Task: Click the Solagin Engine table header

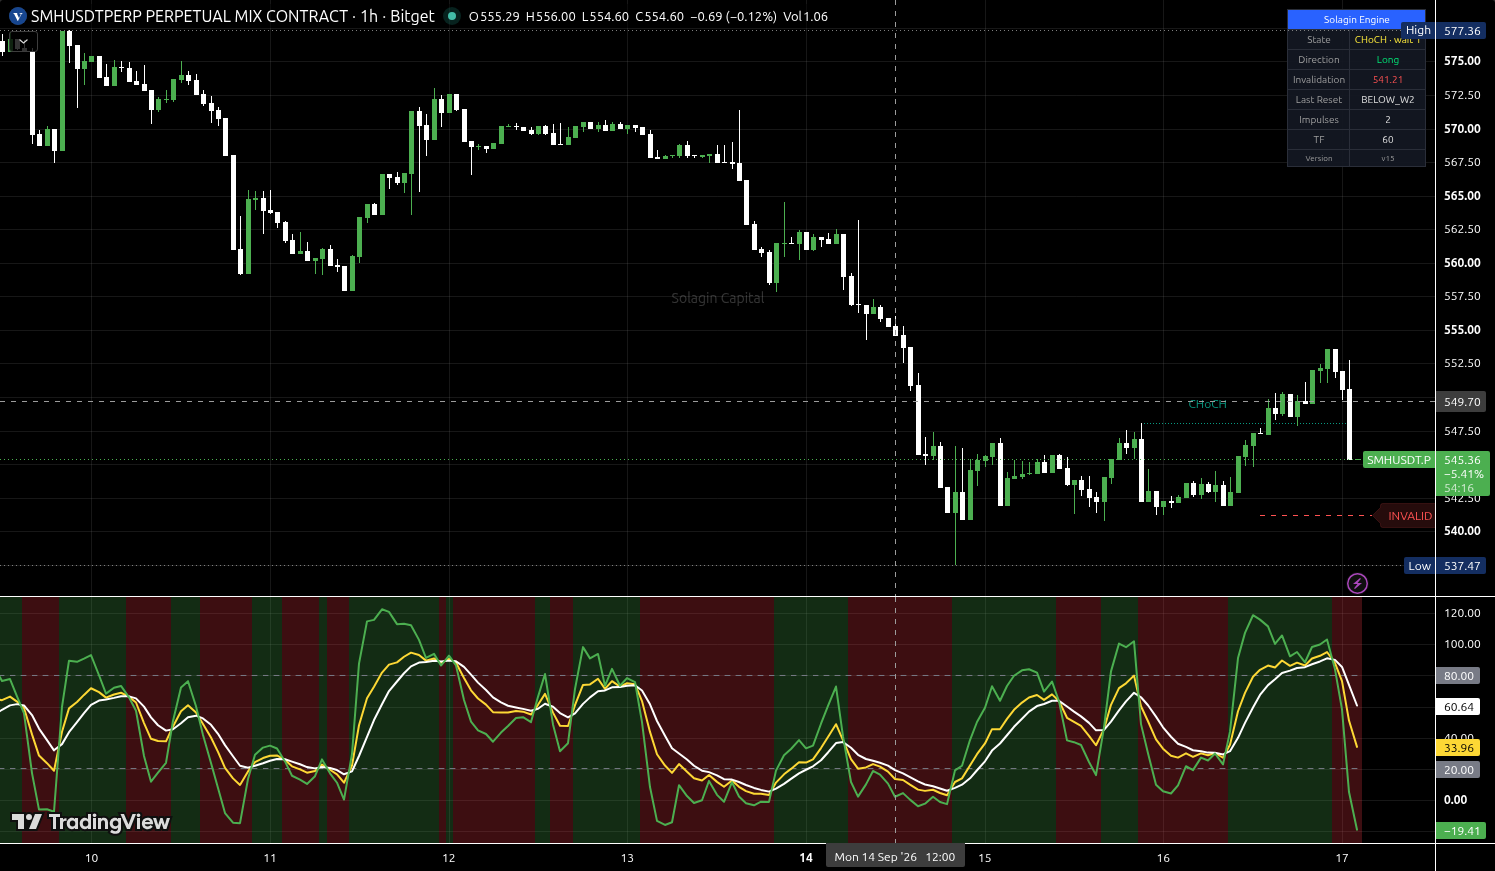Action: pyautogui.click(x=1356, y=19)
